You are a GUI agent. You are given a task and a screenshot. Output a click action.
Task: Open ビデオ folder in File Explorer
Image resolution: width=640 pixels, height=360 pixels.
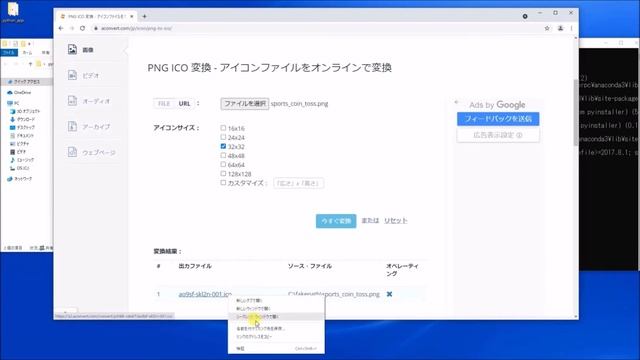coord(18,152)
